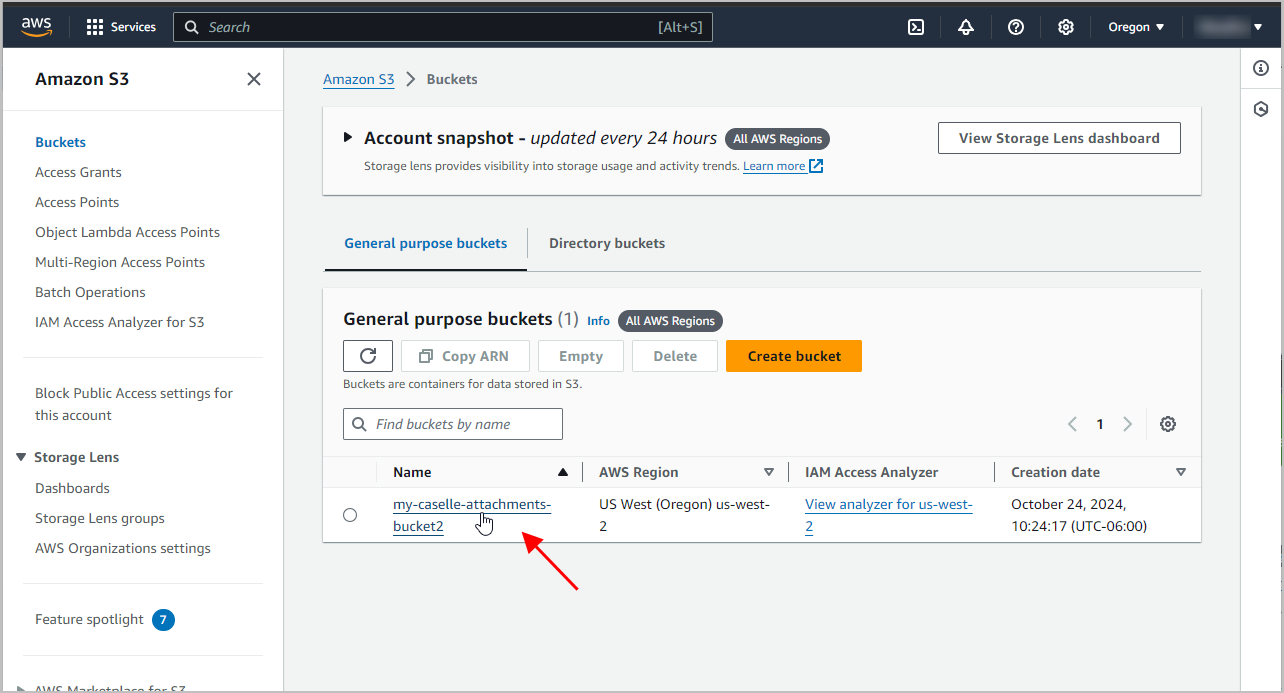This screenshot has width=1284, height=693.
Task: Click the Delete button
Action: pos(675,356)
